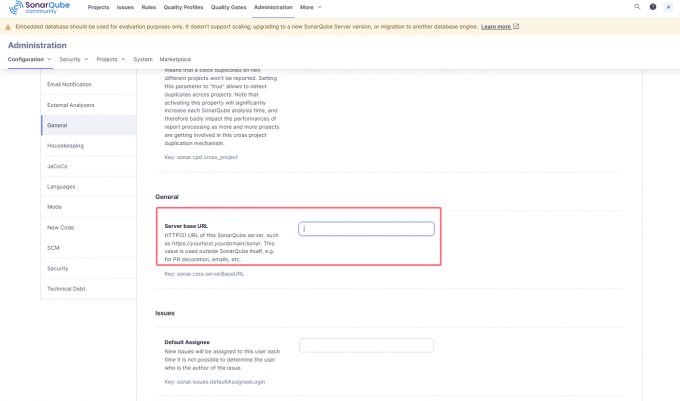Expand the Projects dropdown under Administration
Image resolution: width=680 pixels, height=401 pixels.
coord(111,59)
